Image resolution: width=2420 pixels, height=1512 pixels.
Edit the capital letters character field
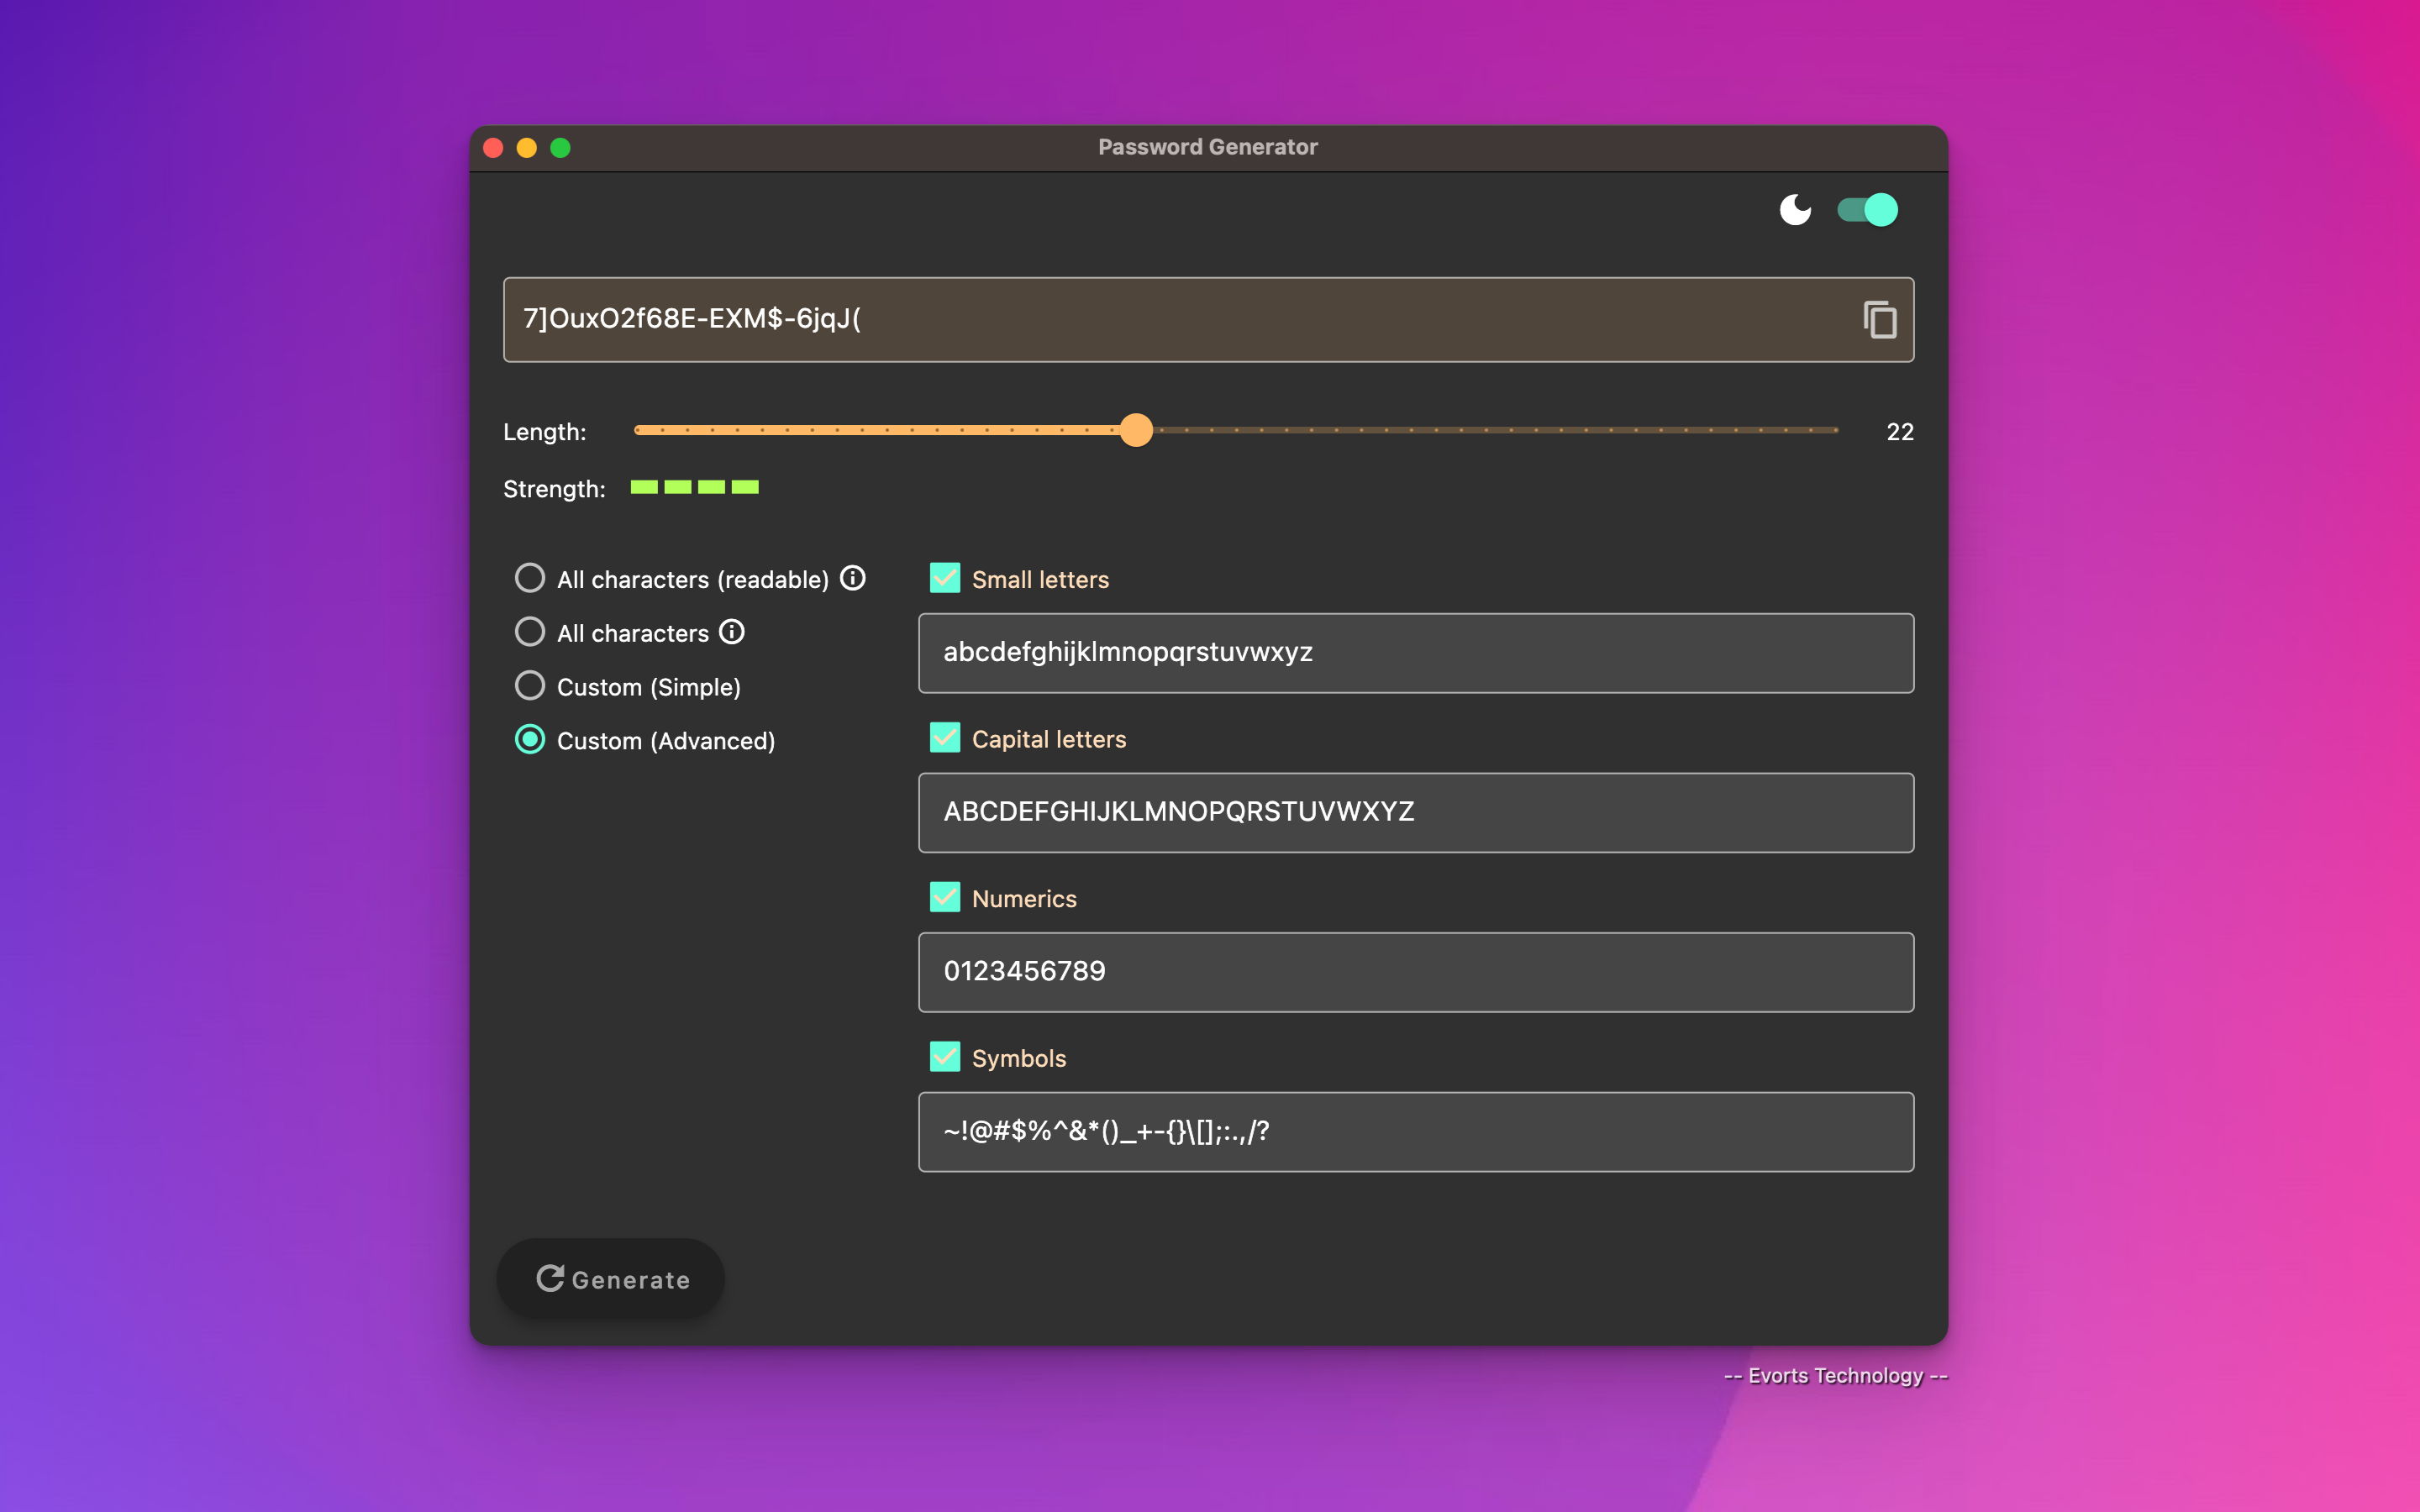point(1415,812)
